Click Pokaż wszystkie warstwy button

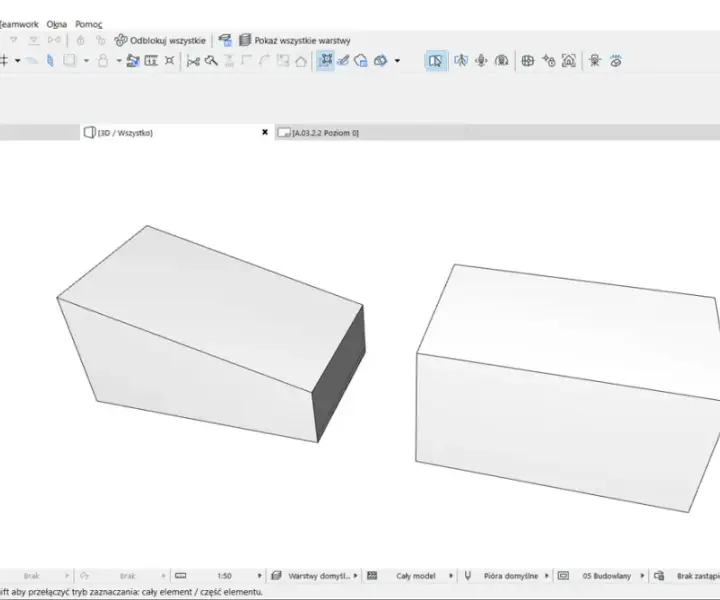(294, 40)
